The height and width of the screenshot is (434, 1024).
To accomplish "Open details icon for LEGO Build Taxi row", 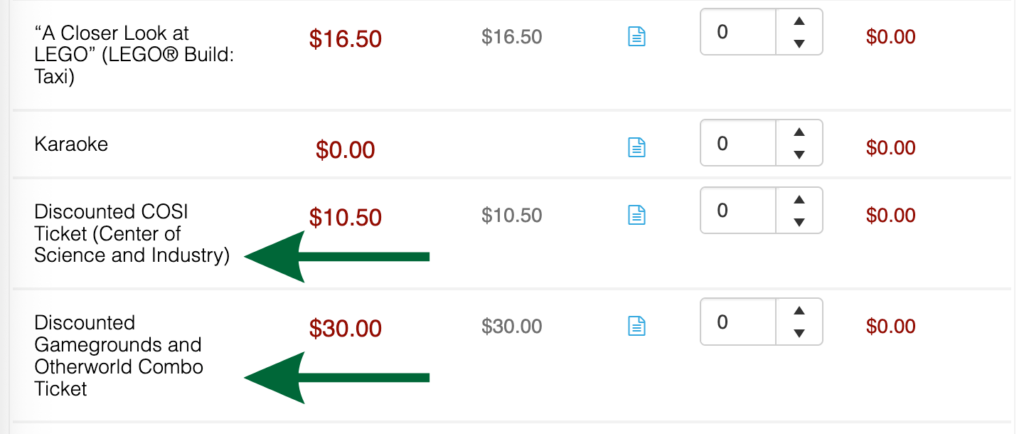I will coord(636,37).
